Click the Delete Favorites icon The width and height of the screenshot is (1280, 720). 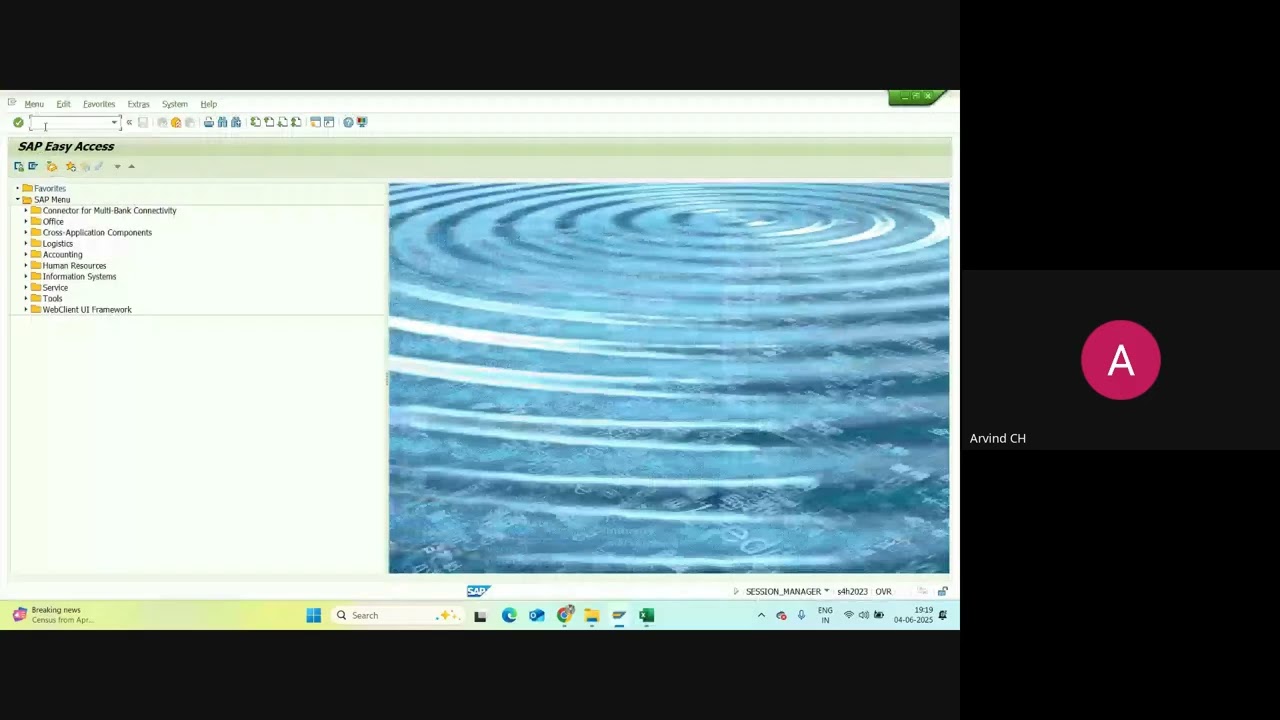pos(85,166)
